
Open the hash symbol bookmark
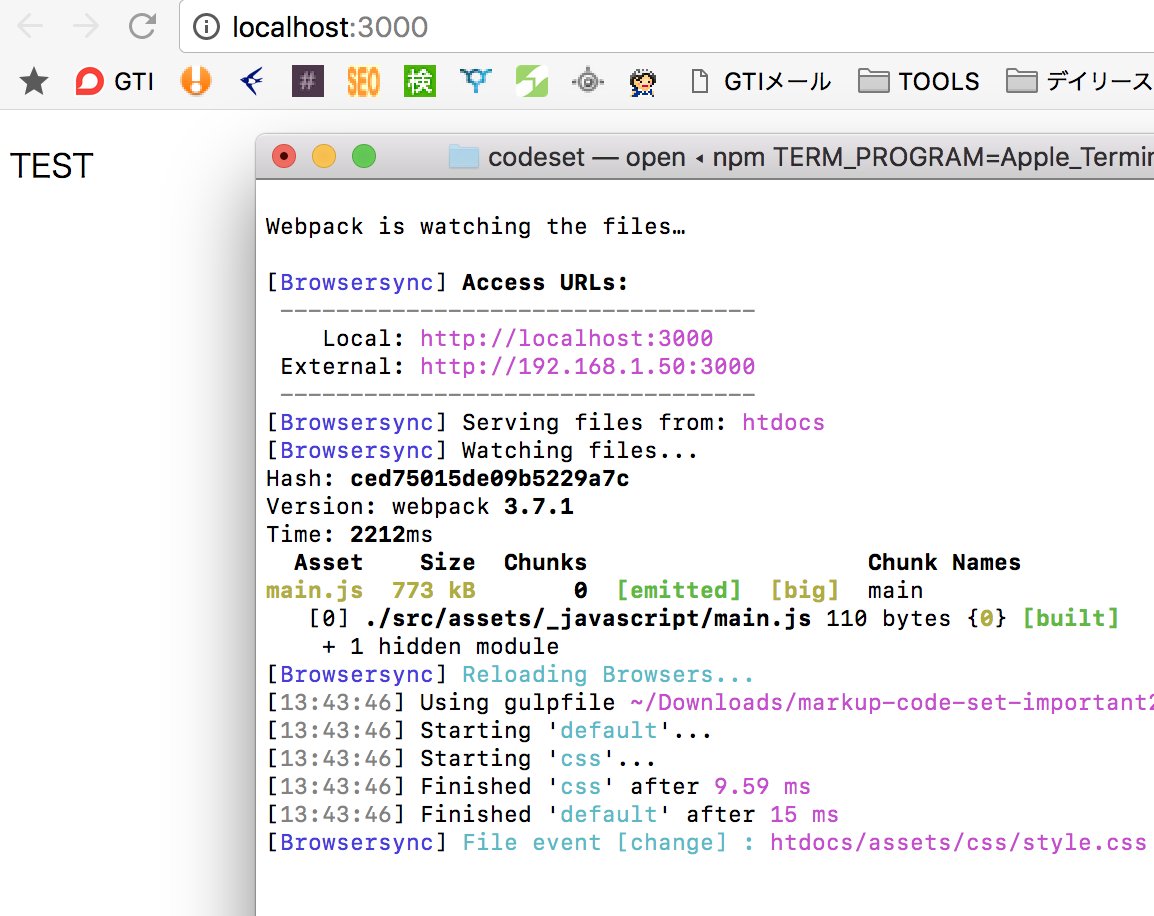point(308,81)
